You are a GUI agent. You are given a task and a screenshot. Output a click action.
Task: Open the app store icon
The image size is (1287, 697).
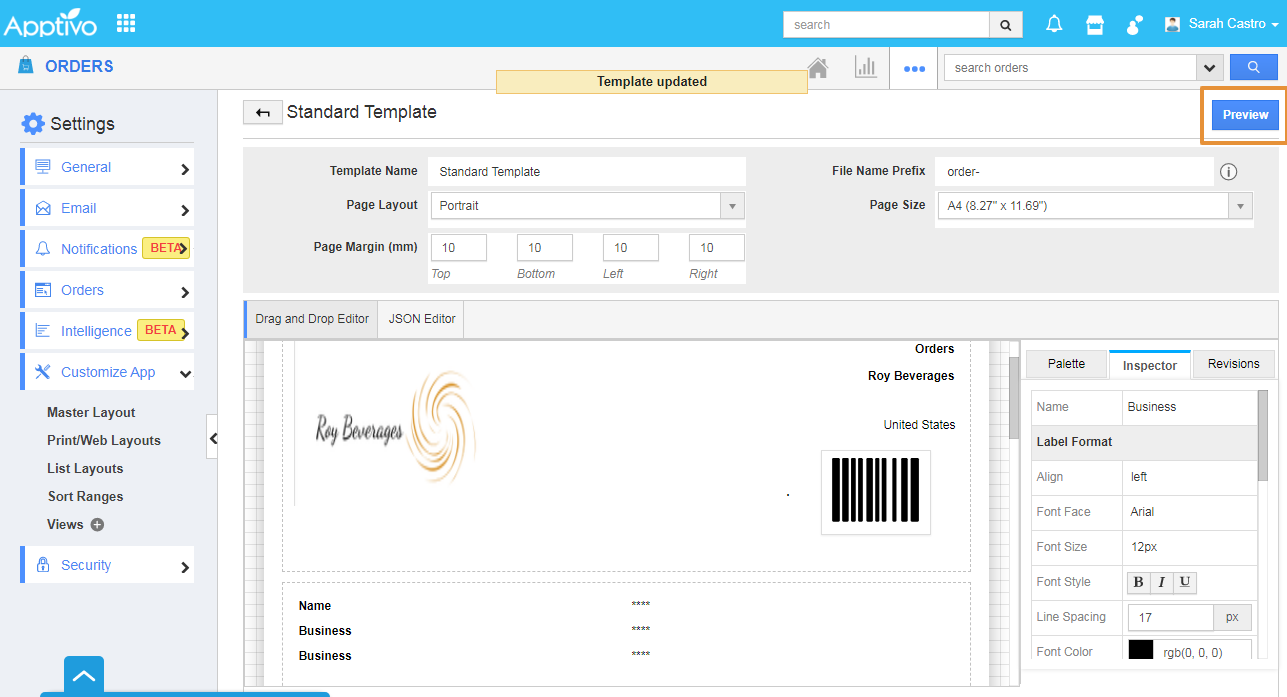click(x=1095, y=24)
